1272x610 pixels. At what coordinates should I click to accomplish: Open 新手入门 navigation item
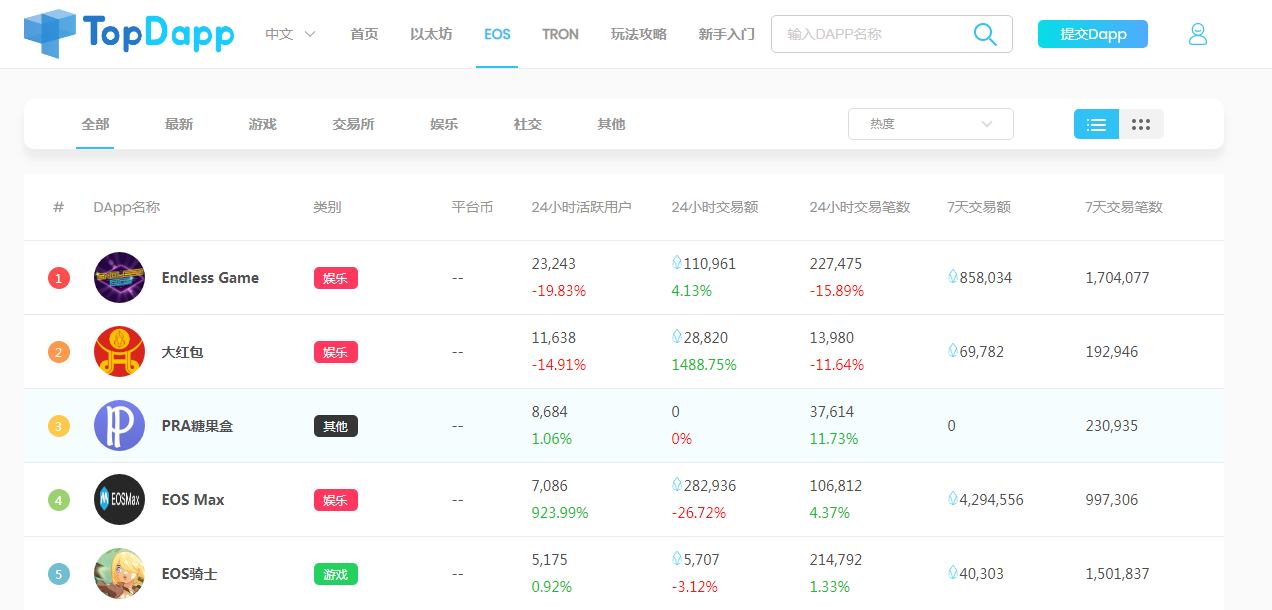pos(727,34)
